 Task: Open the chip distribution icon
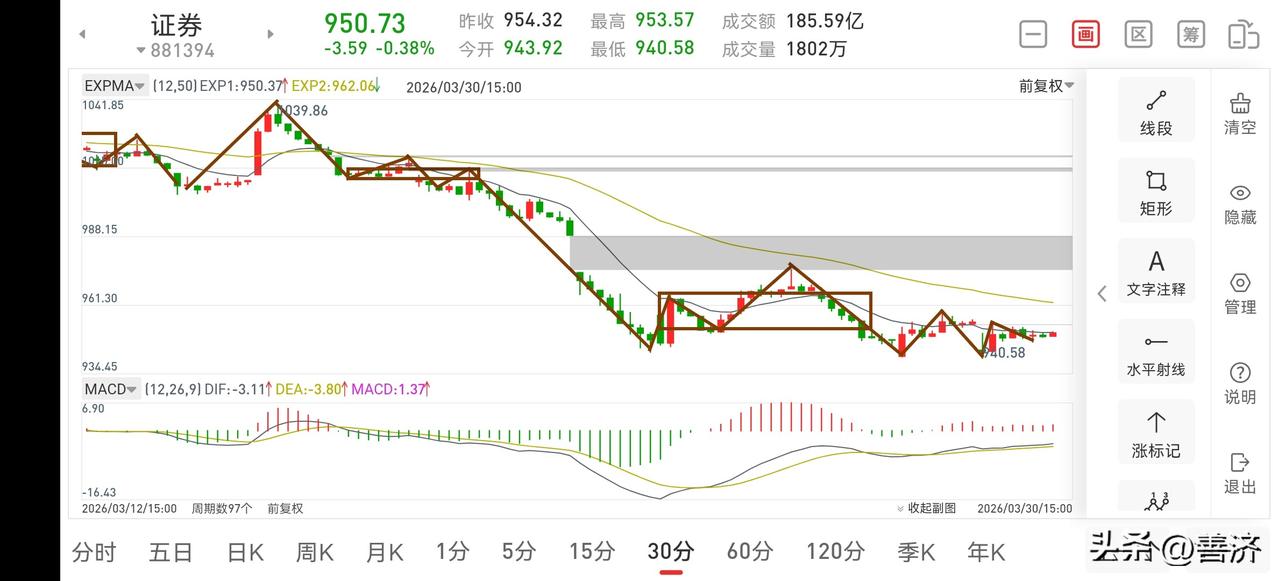point(1190,34)
